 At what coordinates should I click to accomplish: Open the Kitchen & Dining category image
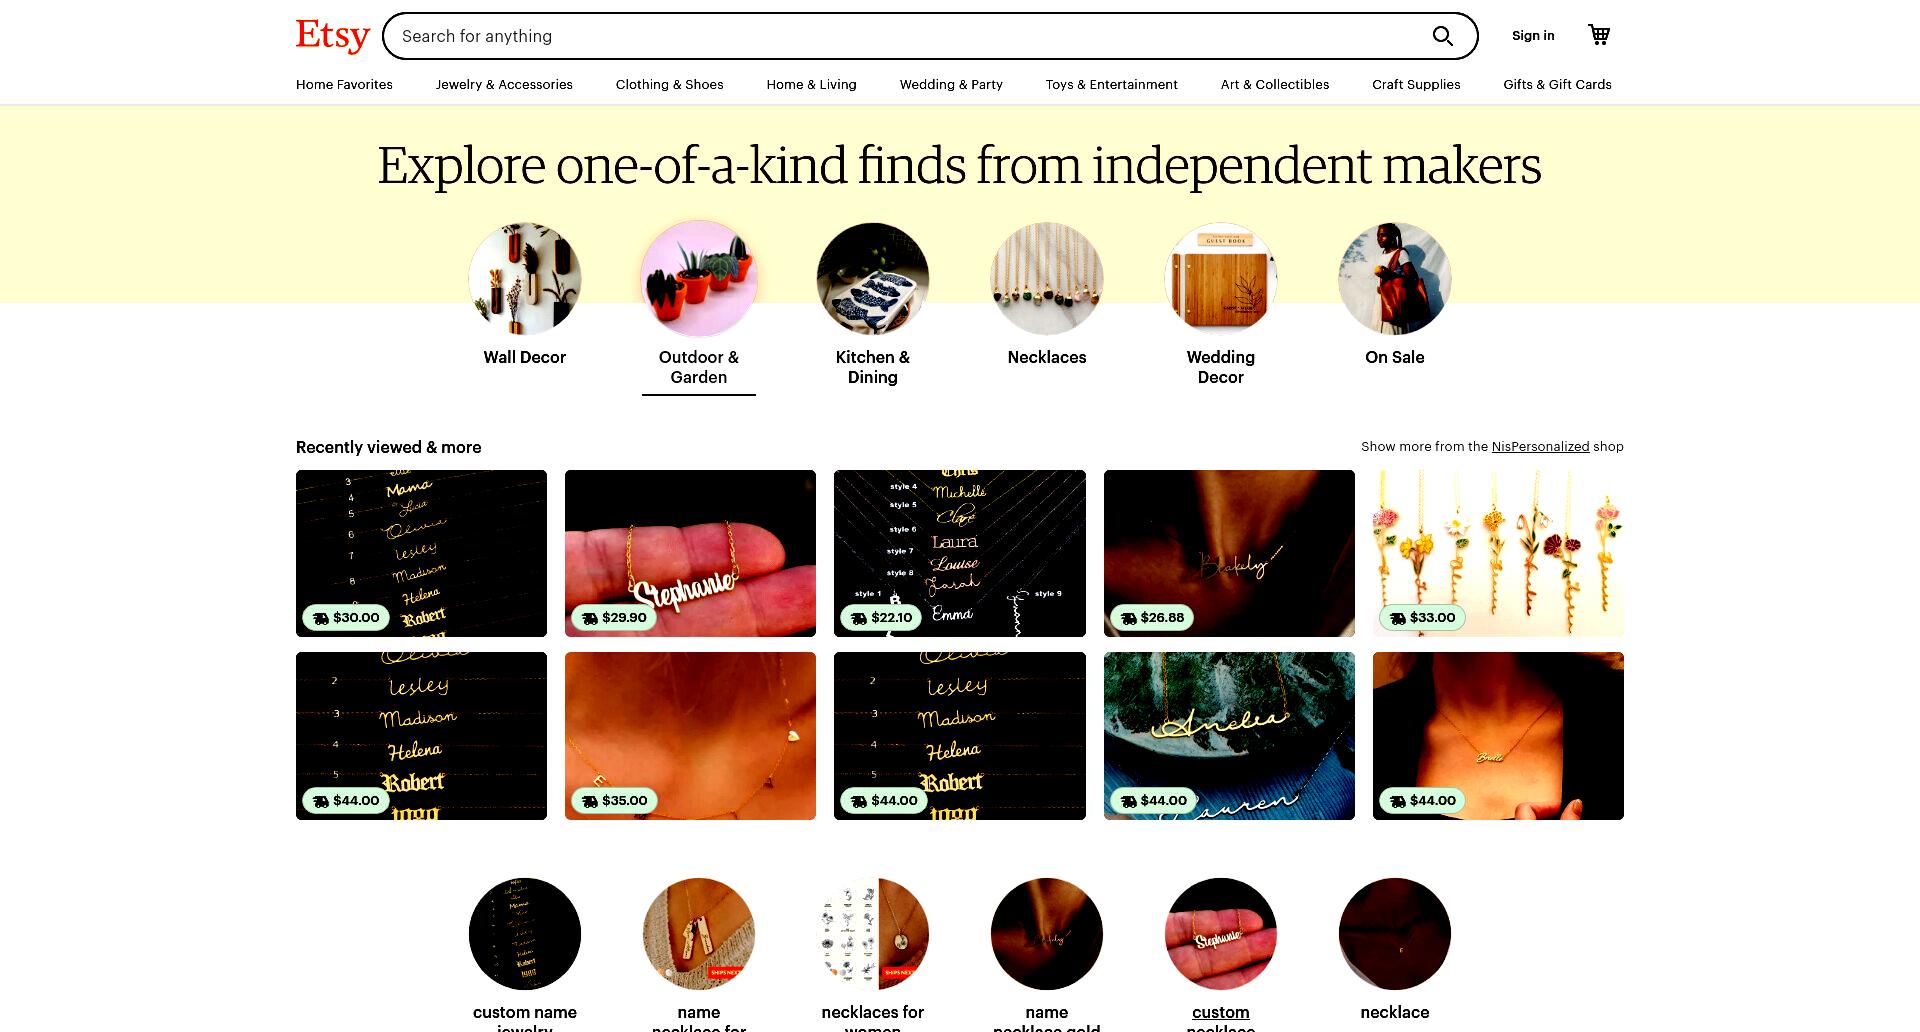873,279
